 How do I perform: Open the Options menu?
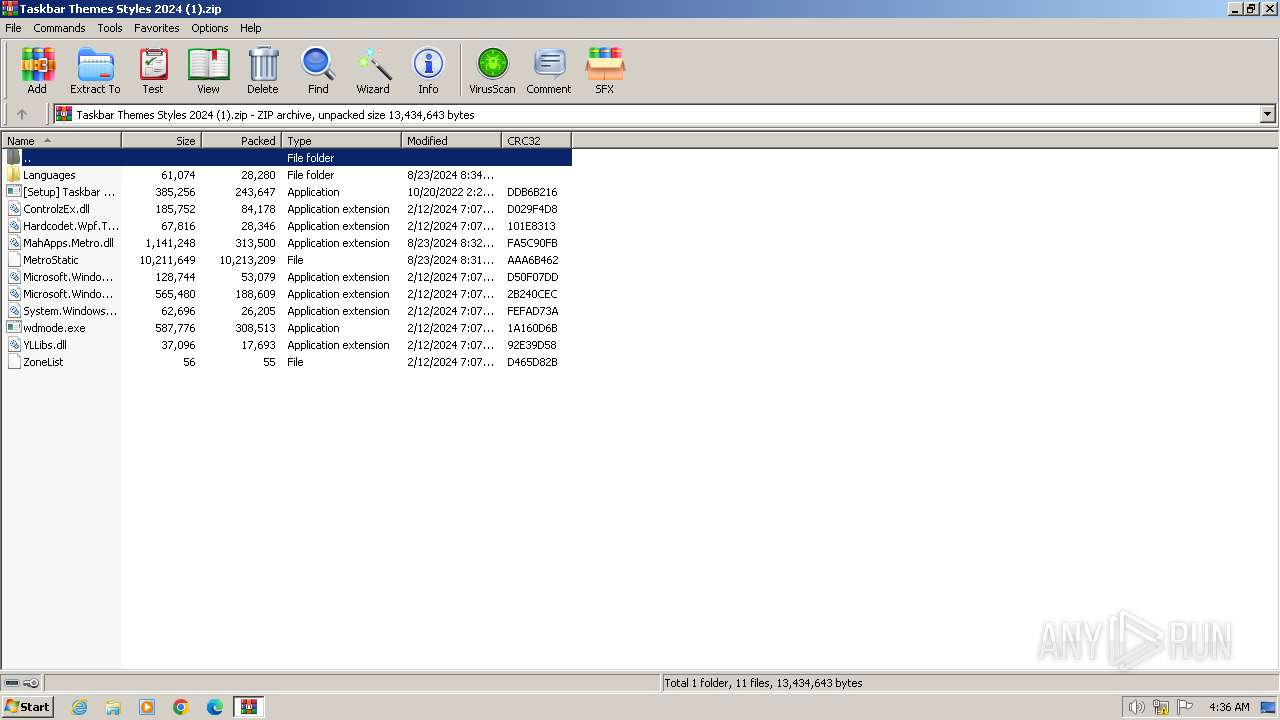(x=210, y=28)
